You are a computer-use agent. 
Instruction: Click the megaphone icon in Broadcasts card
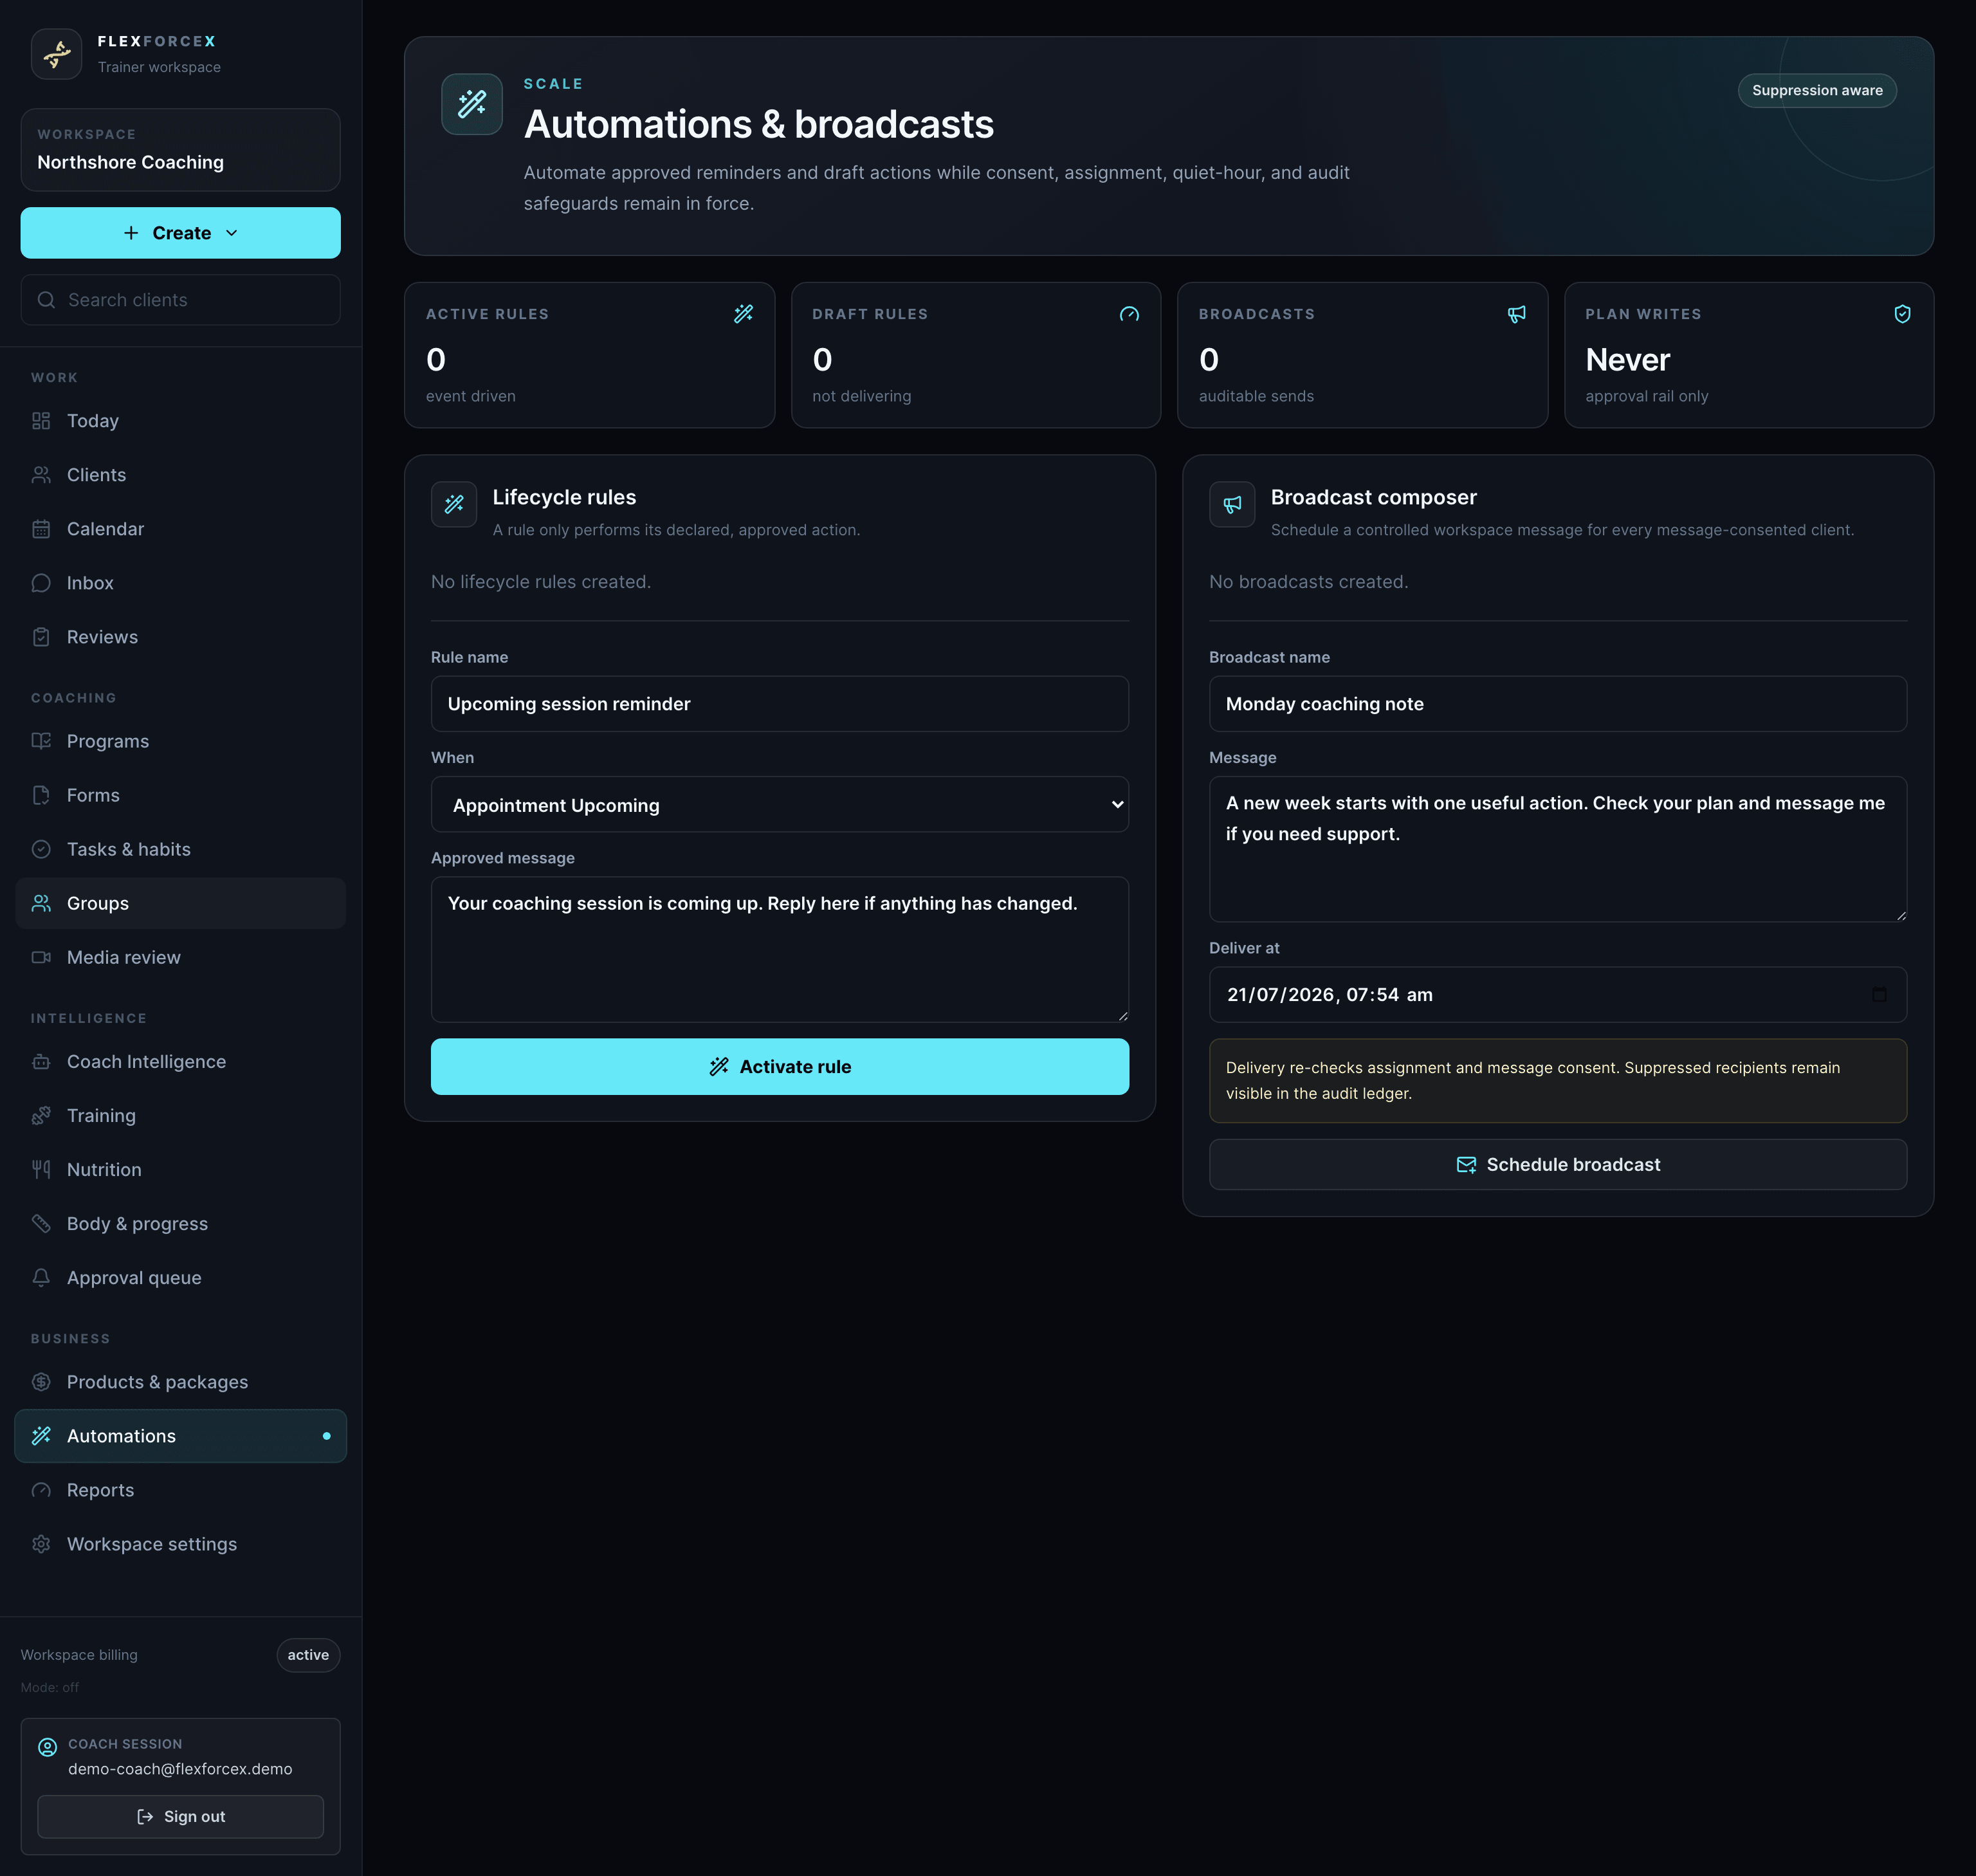(x=1516, y=314)
